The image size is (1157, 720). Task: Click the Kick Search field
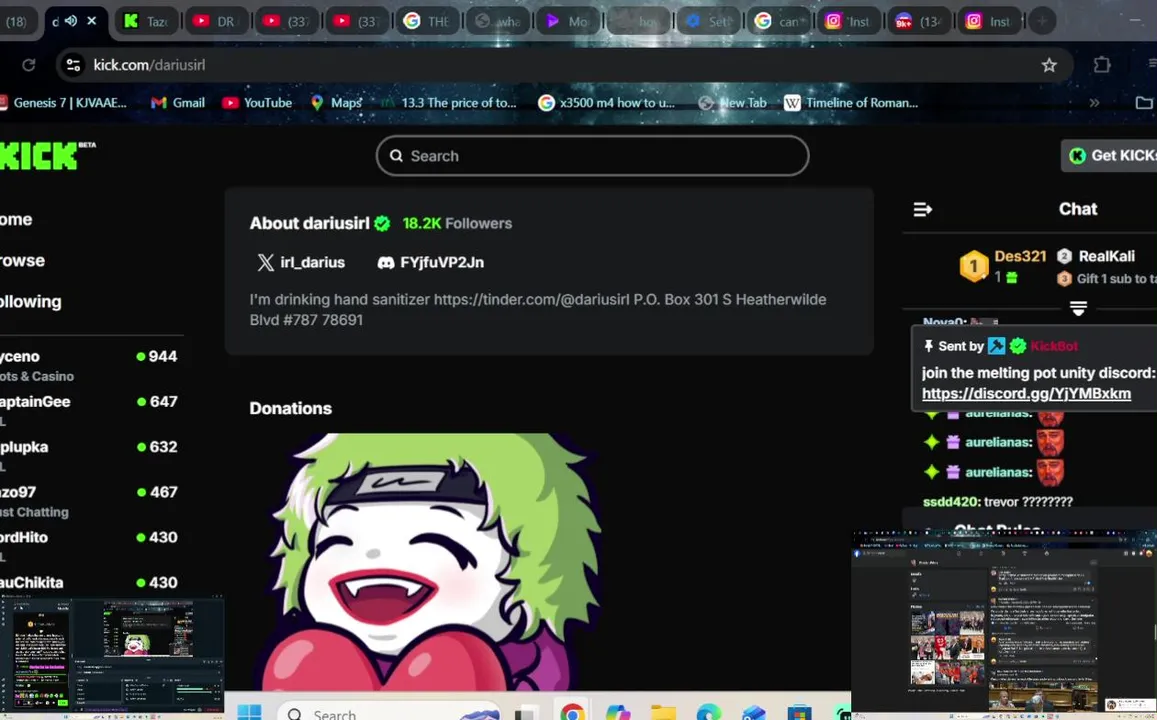click(593, 156)
